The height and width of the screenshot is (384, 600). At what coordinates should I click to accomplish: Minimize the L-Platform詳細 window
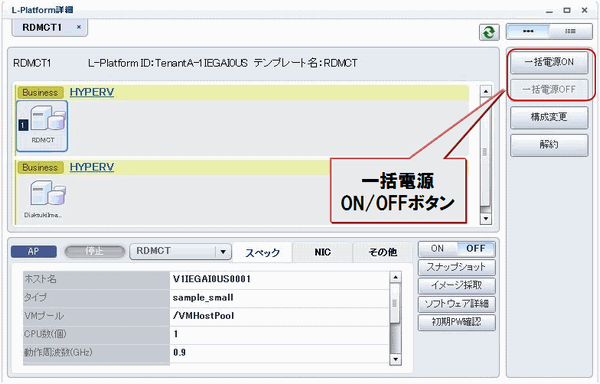(x=549, y=10)
